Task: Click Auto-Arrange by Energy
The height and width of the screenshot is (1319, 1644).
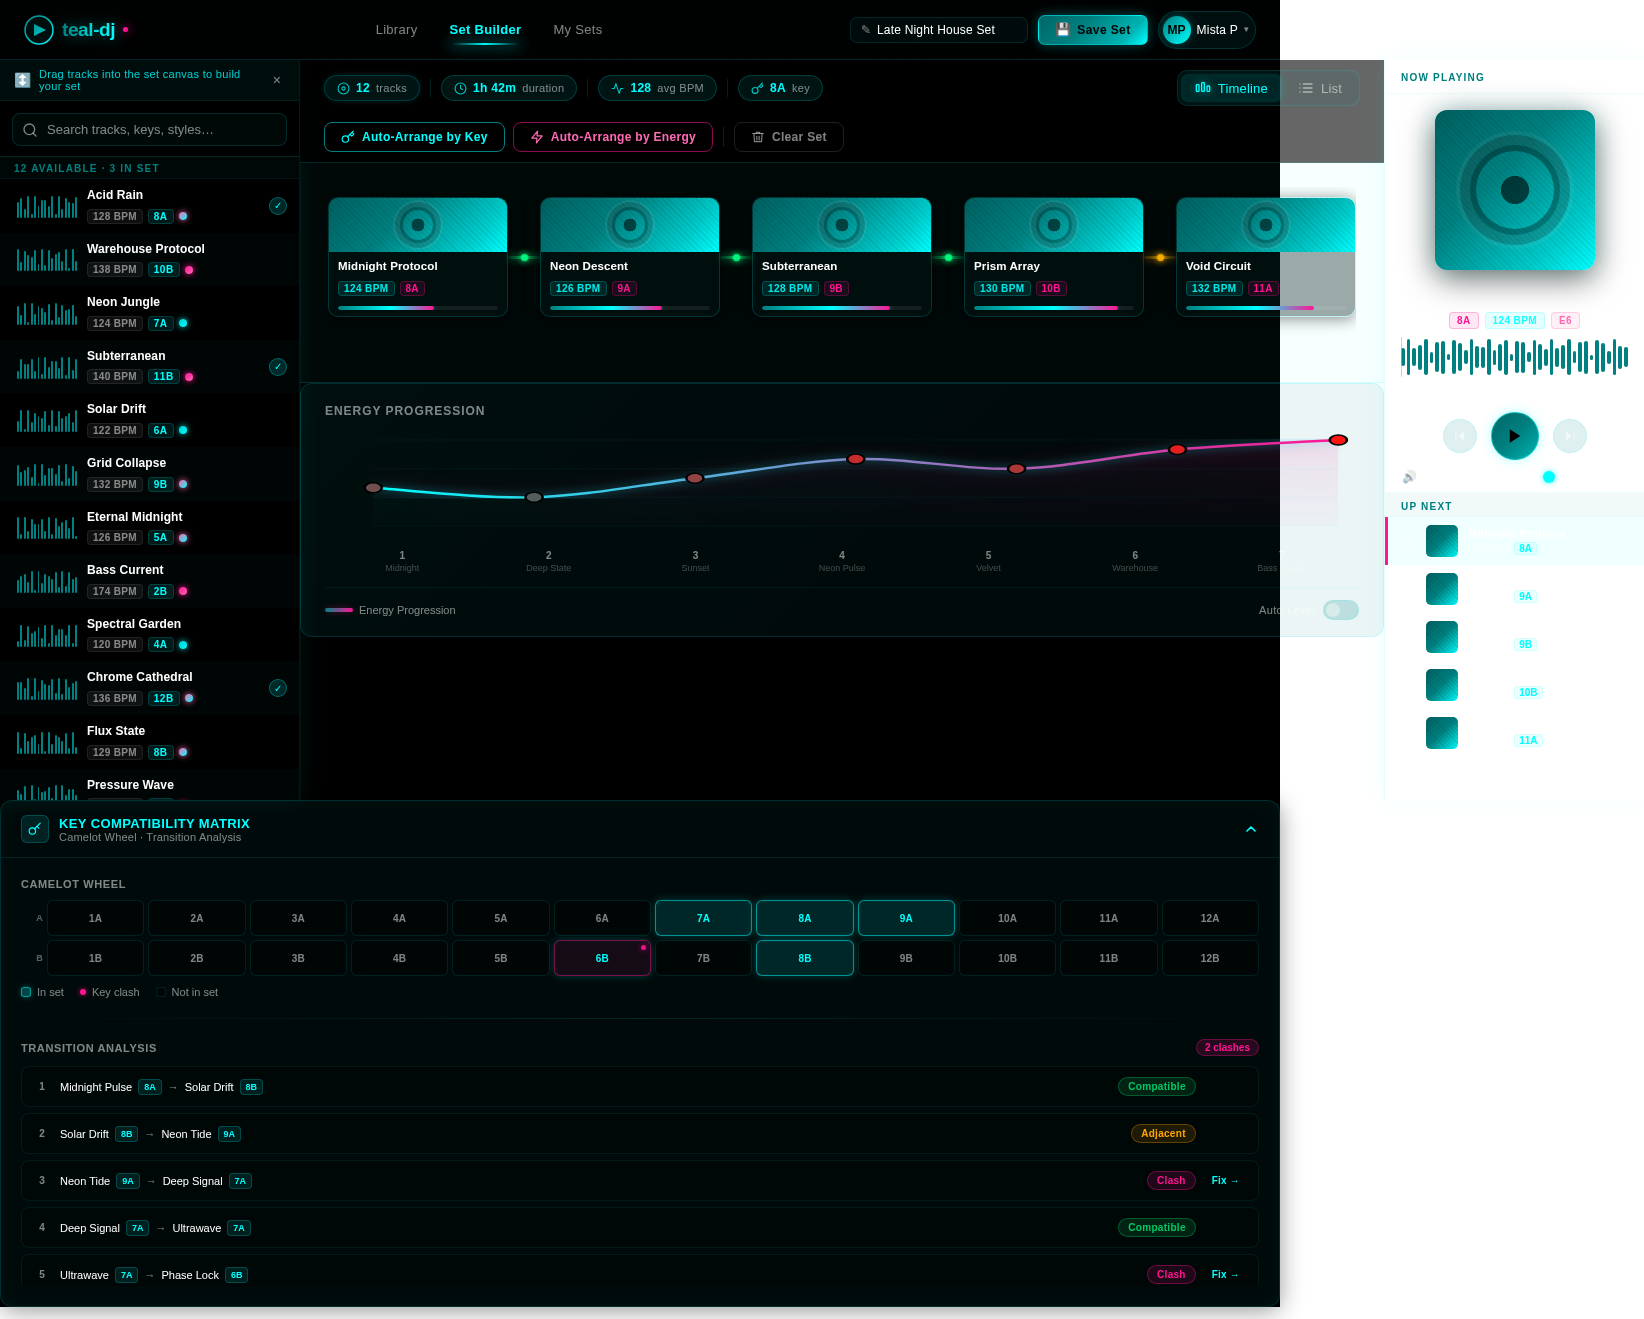Action: pos(612,137)
